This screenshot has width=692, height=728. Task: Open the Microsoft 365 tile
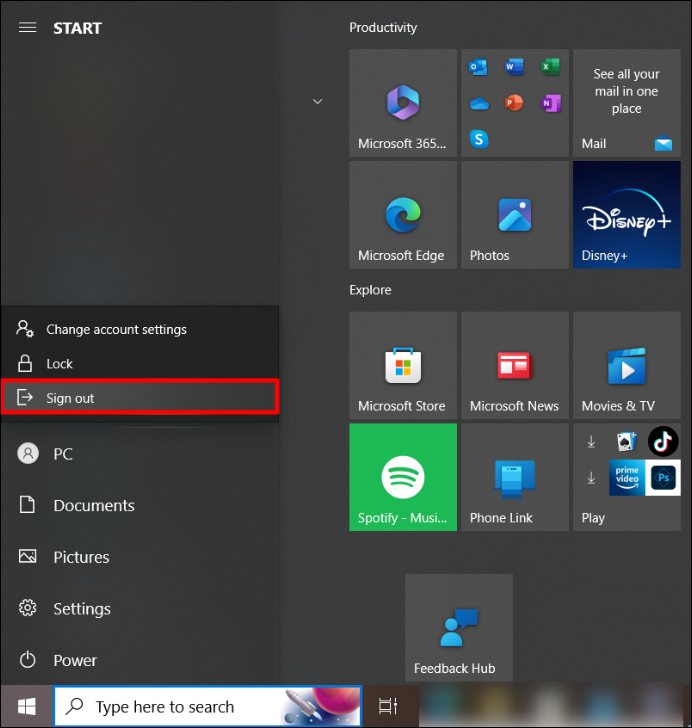(403, 103)
